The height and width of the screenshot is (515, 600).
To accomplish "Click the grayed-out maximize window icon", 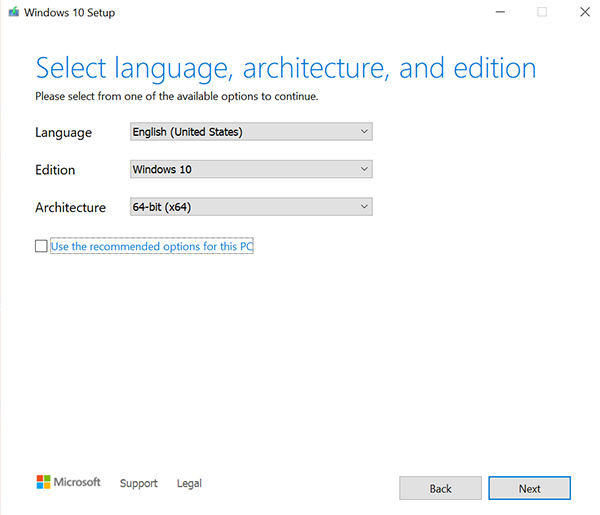I will pyautogui.click(x=542, y=12).
